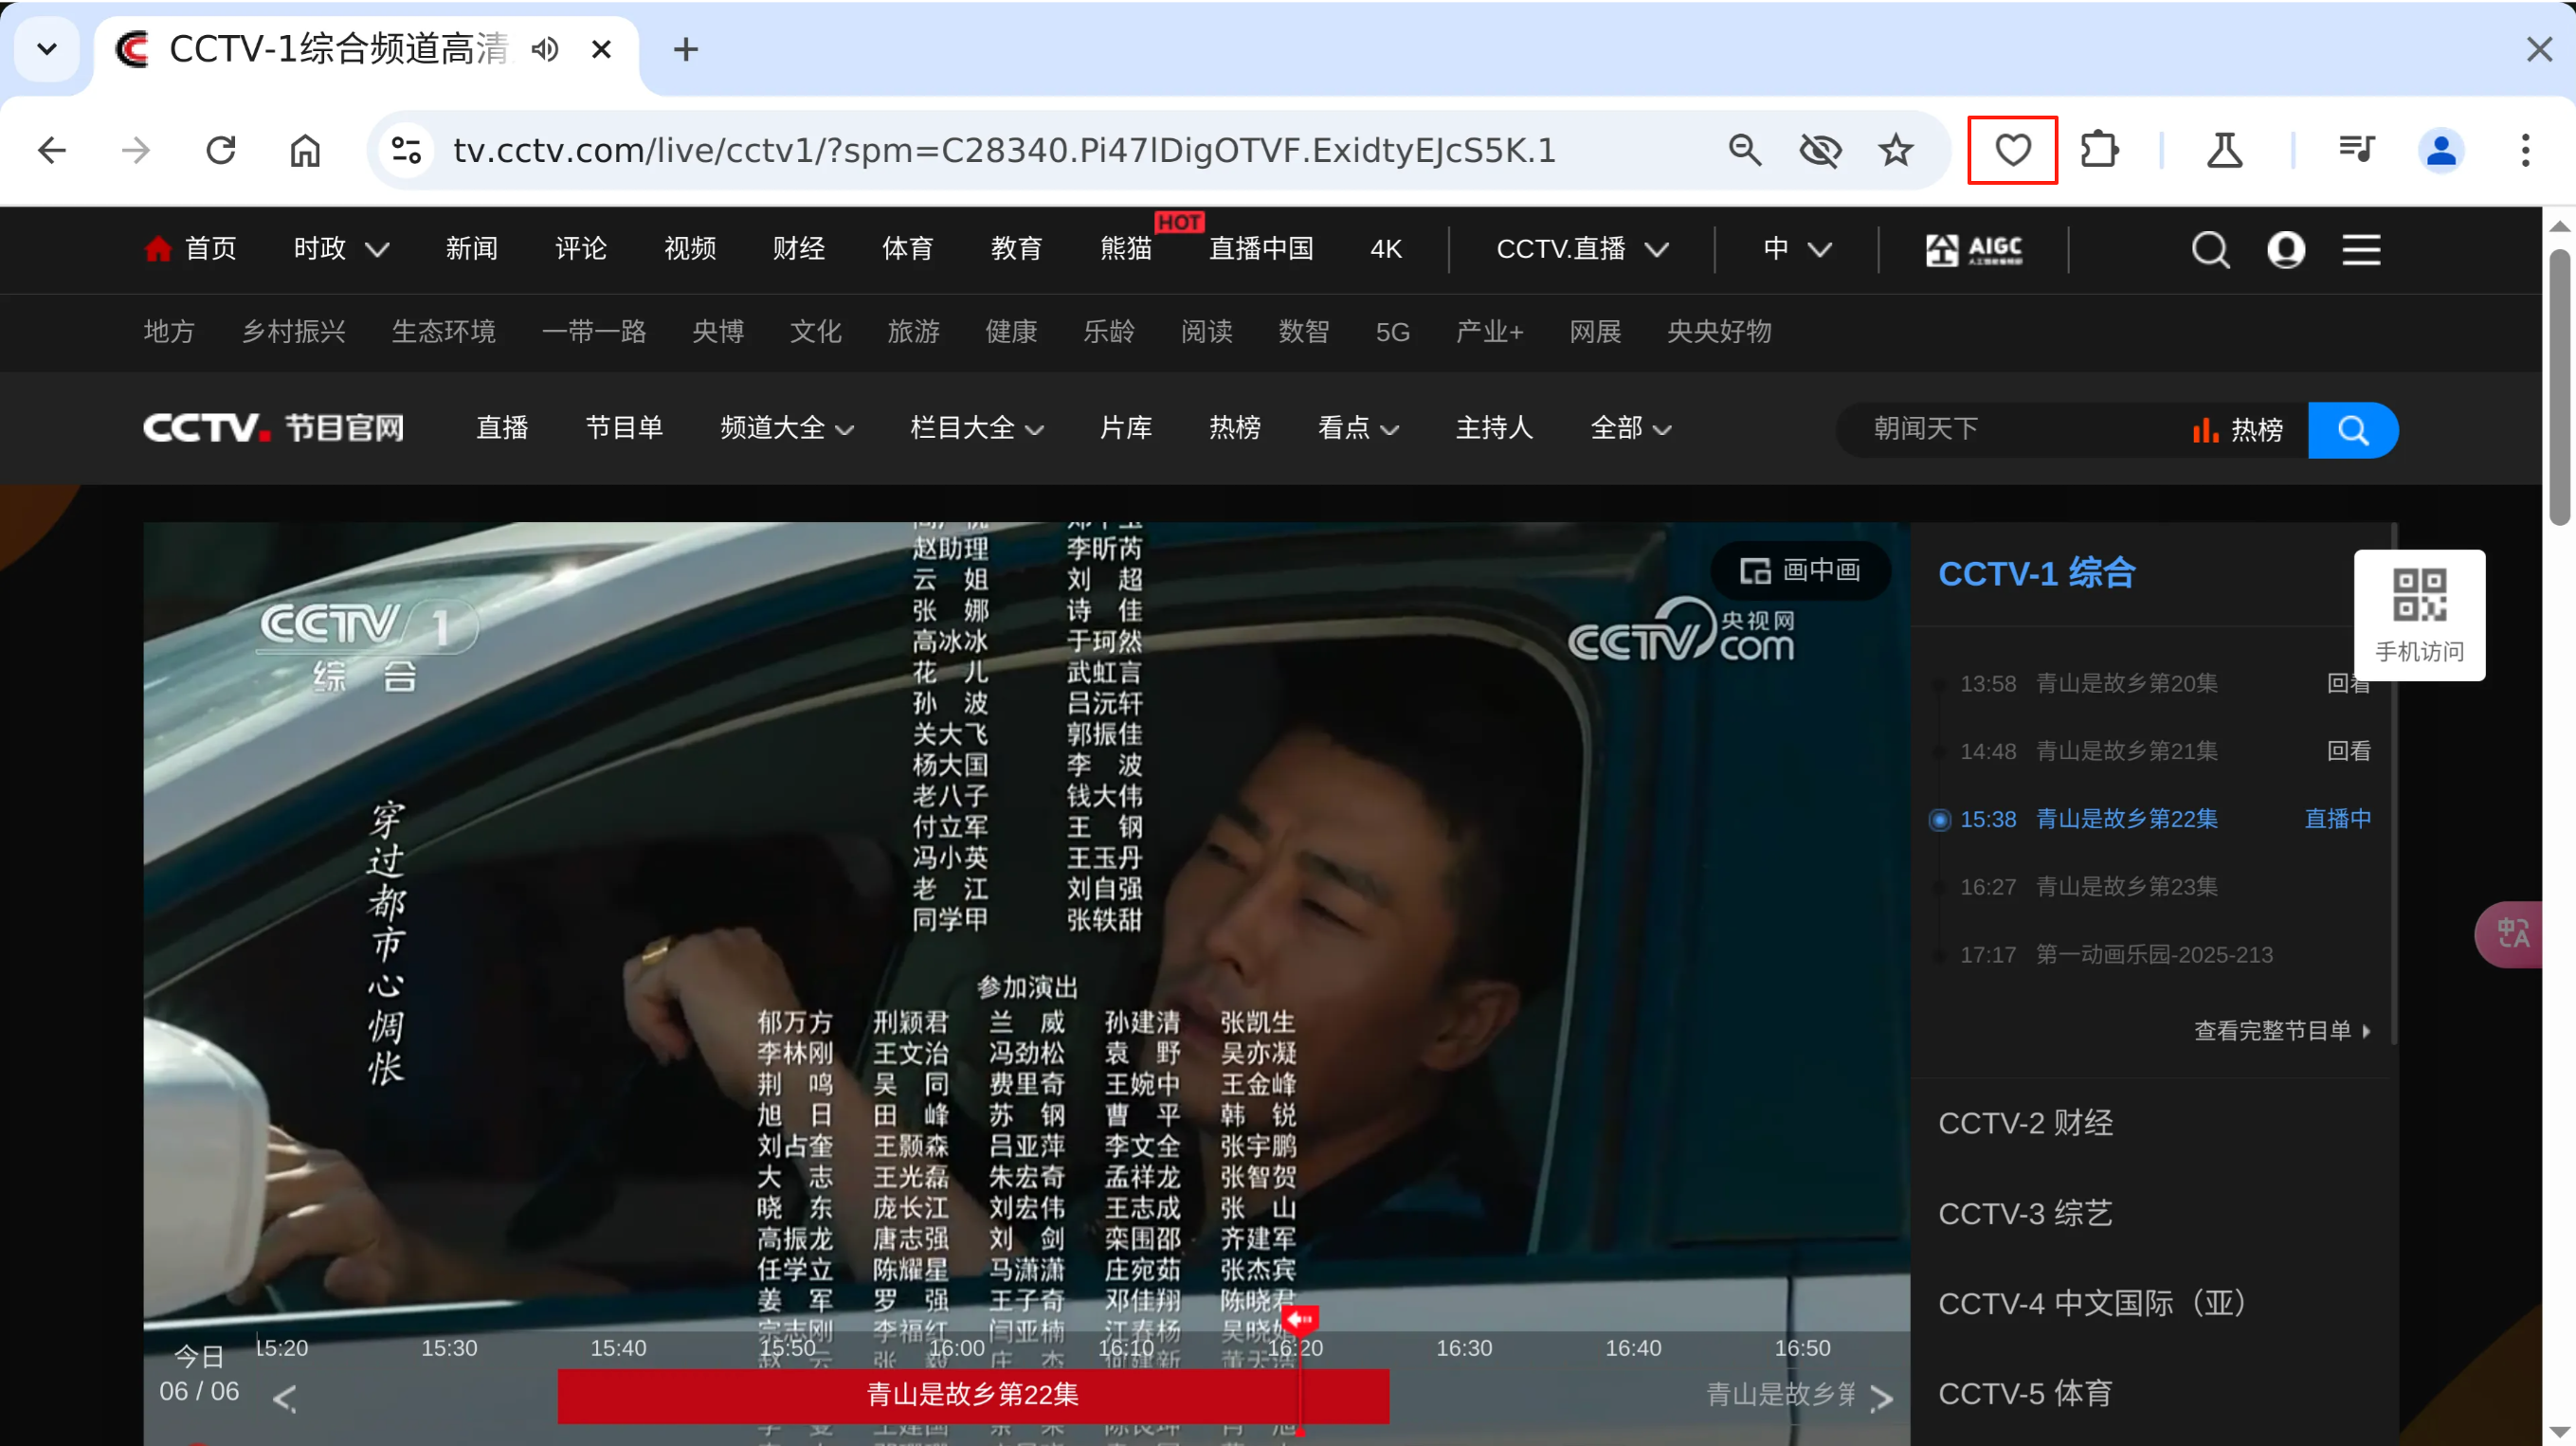This screenshot has width=2576, height=1446.
Task: Click the 朝闻天下 search field
Action: (2010, 429)
